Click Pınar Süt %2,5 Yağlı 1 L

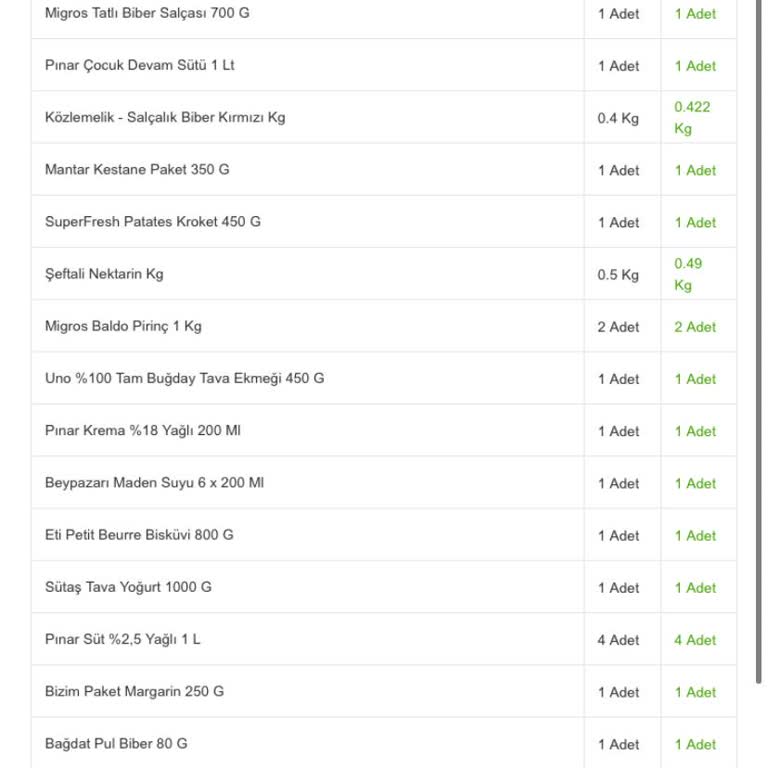pos(123,639)
